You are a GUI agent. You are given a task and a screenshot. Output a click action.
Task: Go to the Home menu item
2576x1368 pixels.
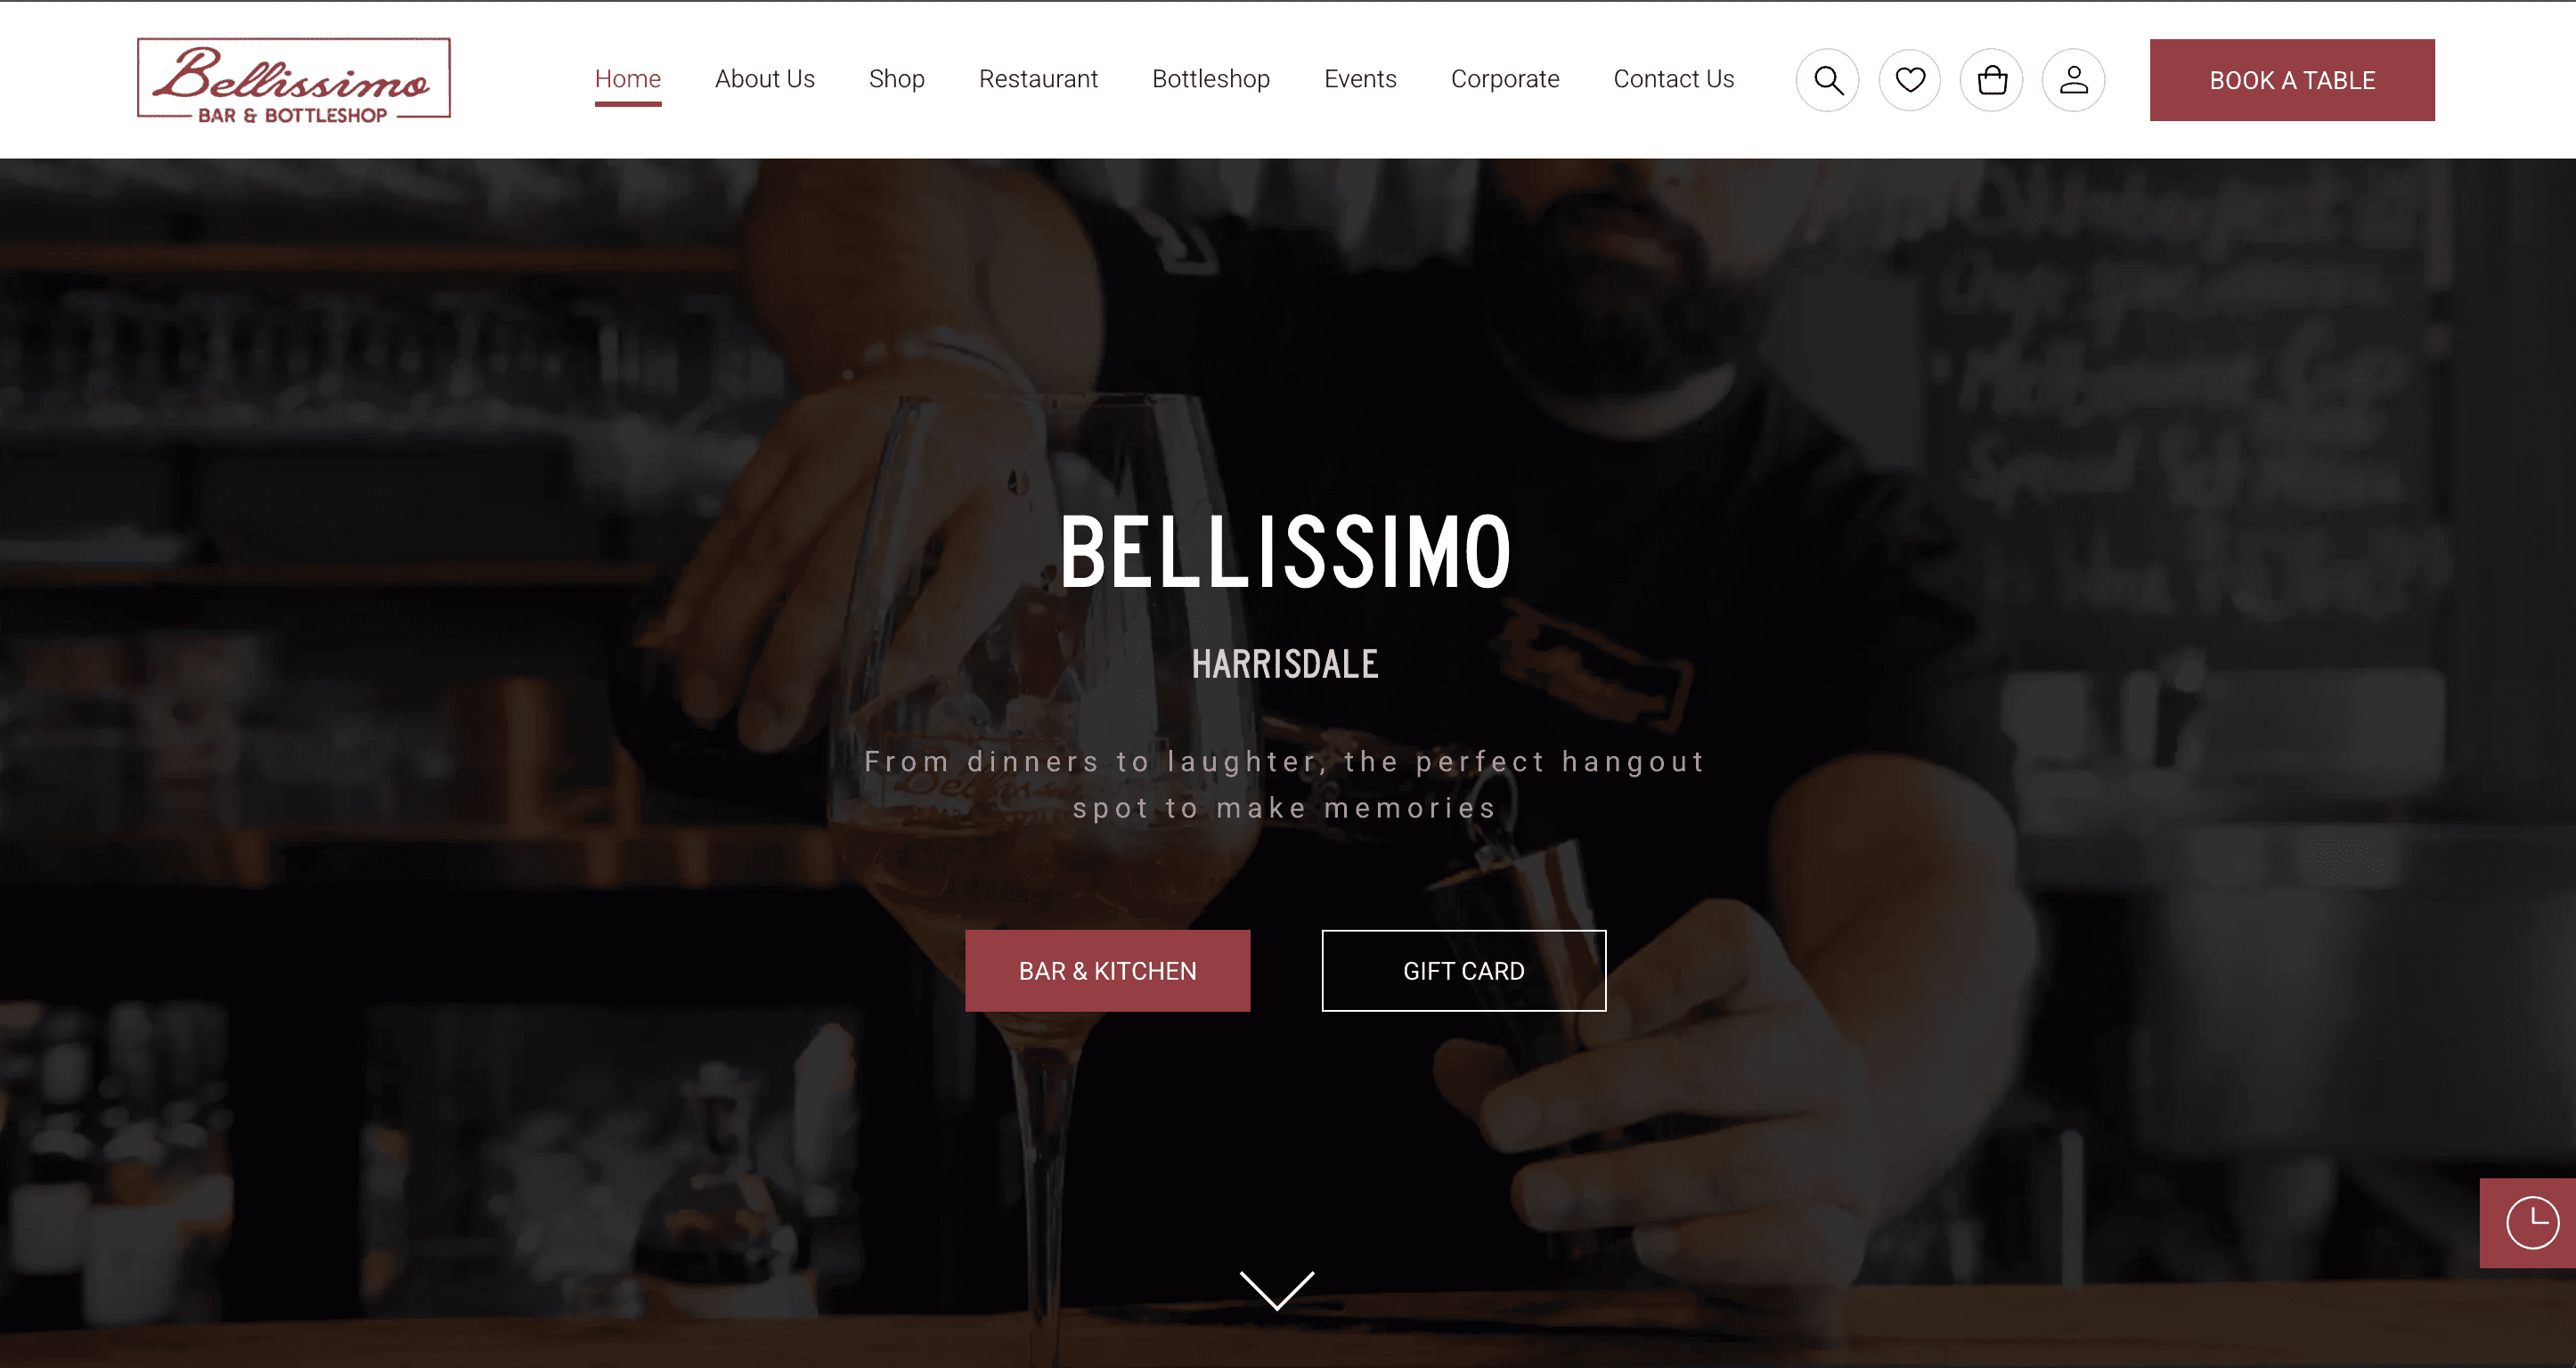click(x=628, y=79)
